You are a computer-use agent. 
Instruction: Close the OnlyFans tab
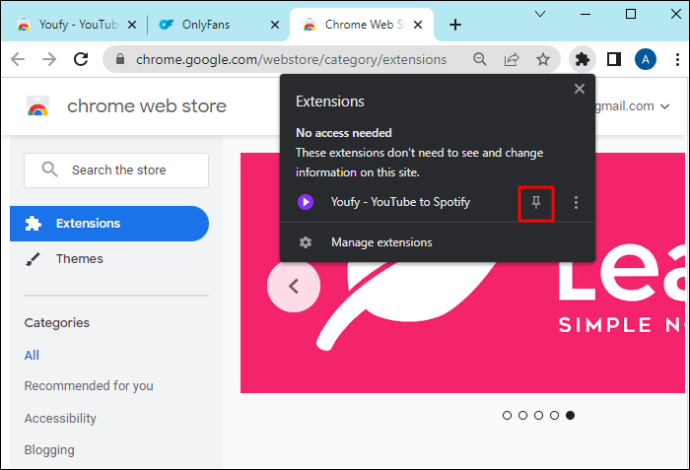(x=275, y=25)
